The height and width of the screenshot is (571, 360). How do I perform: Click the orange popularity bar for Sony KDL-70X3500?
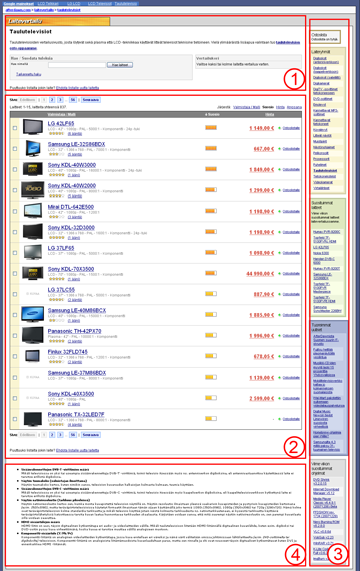click(211, 273)
